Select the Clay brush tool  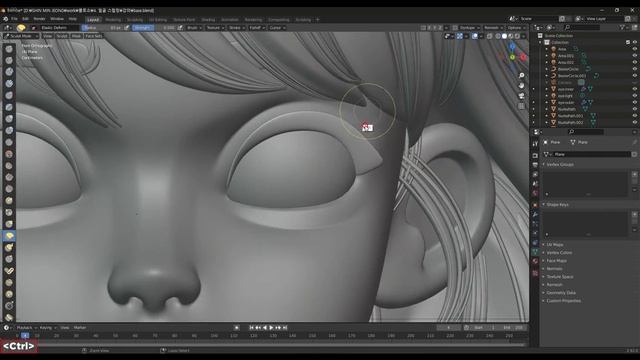pyautogui.click(x=9, y=72)
